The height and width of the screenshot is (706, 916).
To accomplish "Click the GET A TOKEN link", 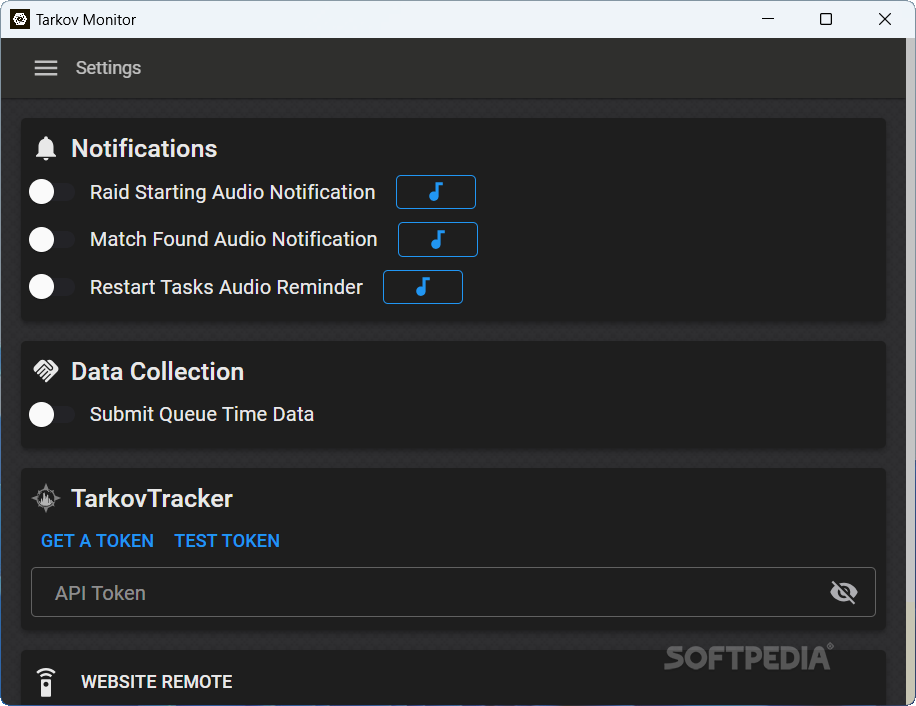I will (x=97, y=541).
